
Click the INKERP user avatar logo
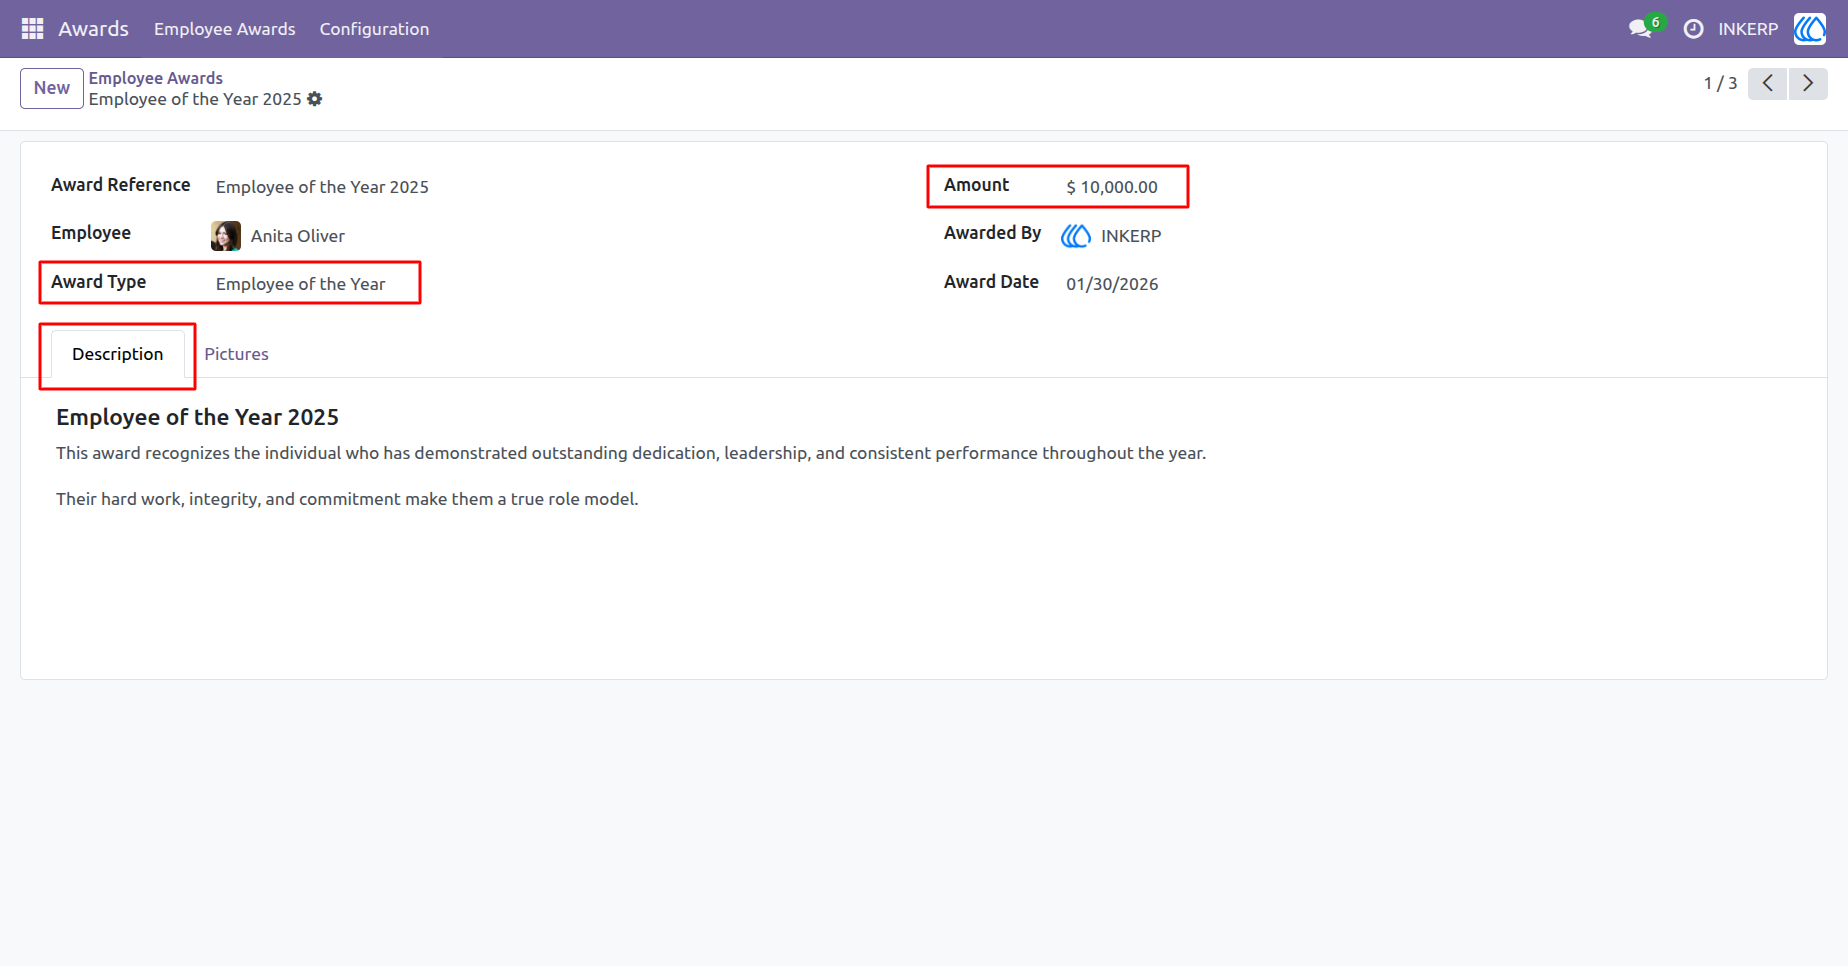point(1810,29)
